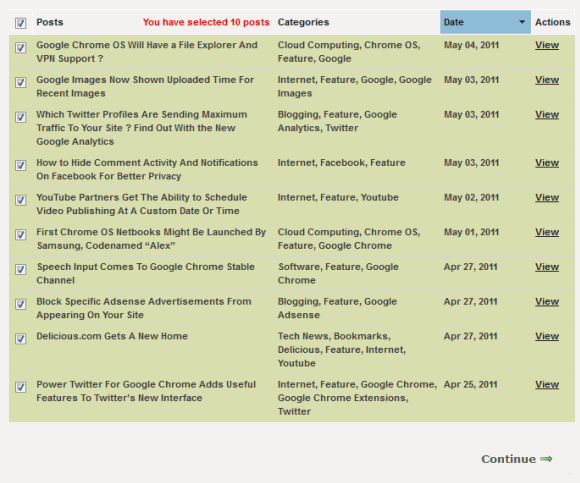The image size is (580, 483).
Task: Click title 'Power Twitter For Google Chrome Adds Useful'
Action: [146, 391]
